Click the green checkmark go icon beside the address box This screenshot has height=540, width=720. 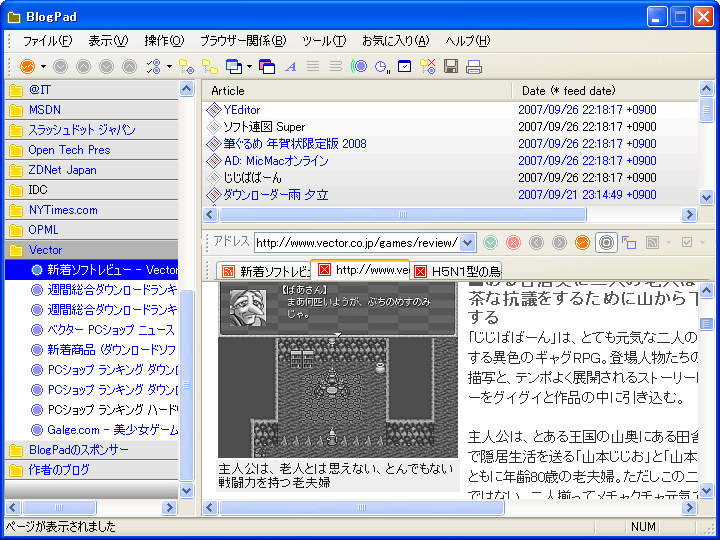click(490, 242)
